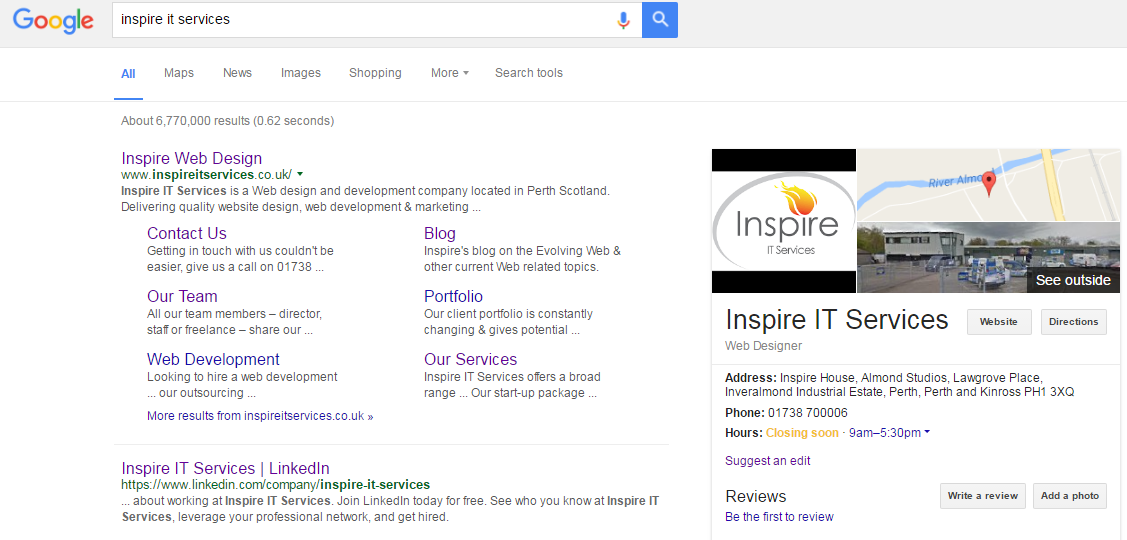The height and width of the screenshot is (540, 1127).
Task: Click More results from inspireitservices.co.uk
Action: 260,416
